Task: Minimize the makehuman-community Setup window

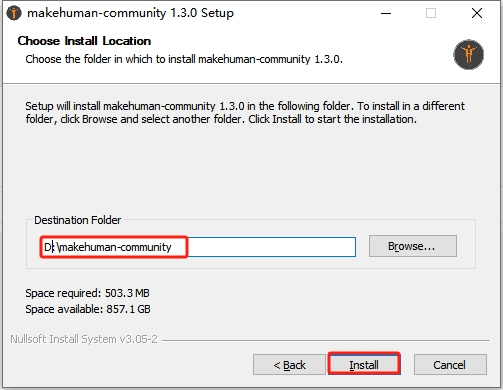Action: point(386,13)
